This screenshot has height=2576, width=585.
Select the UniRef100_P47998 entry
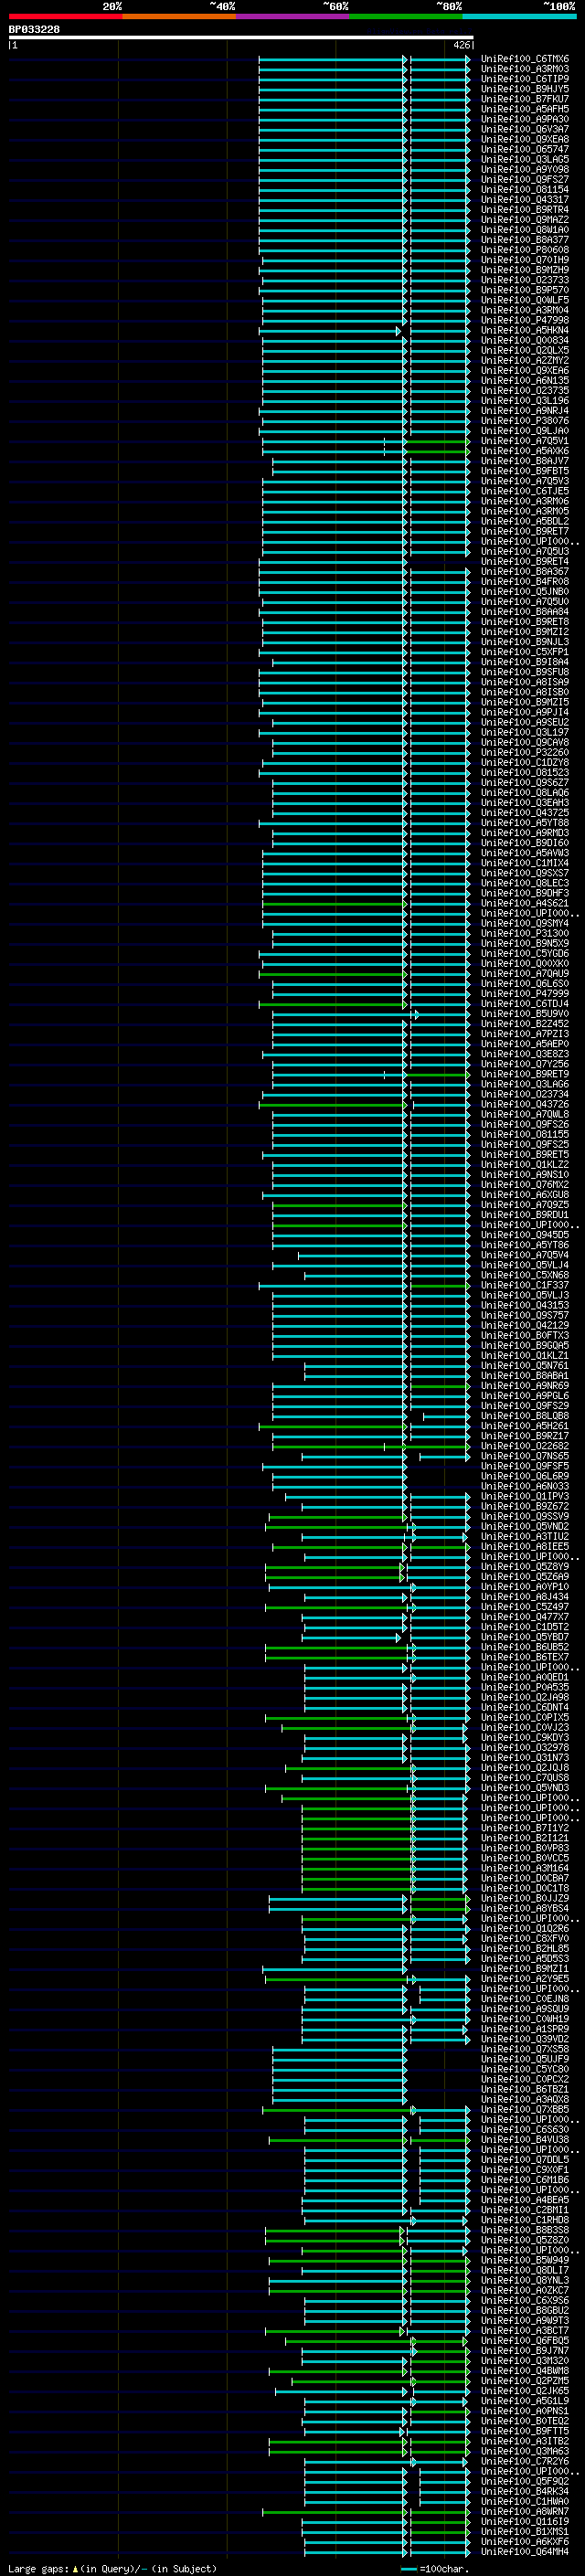pos(524,320)
